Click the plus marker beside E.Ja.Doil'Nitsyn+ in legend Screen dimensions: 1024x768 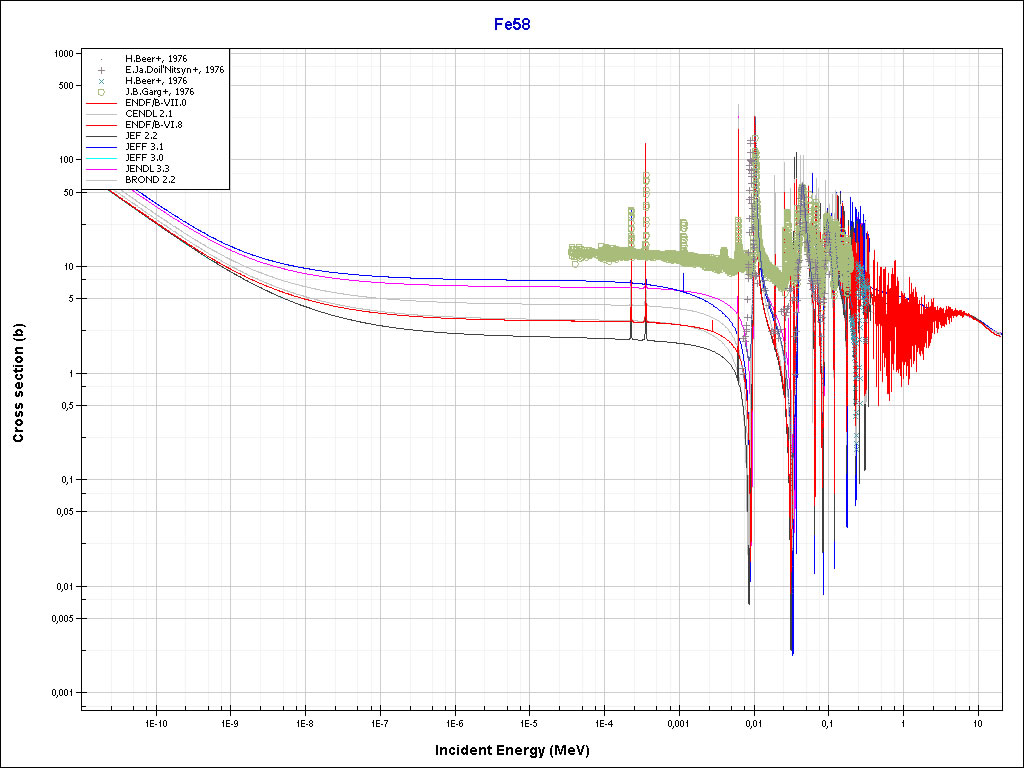click(101, 70)
